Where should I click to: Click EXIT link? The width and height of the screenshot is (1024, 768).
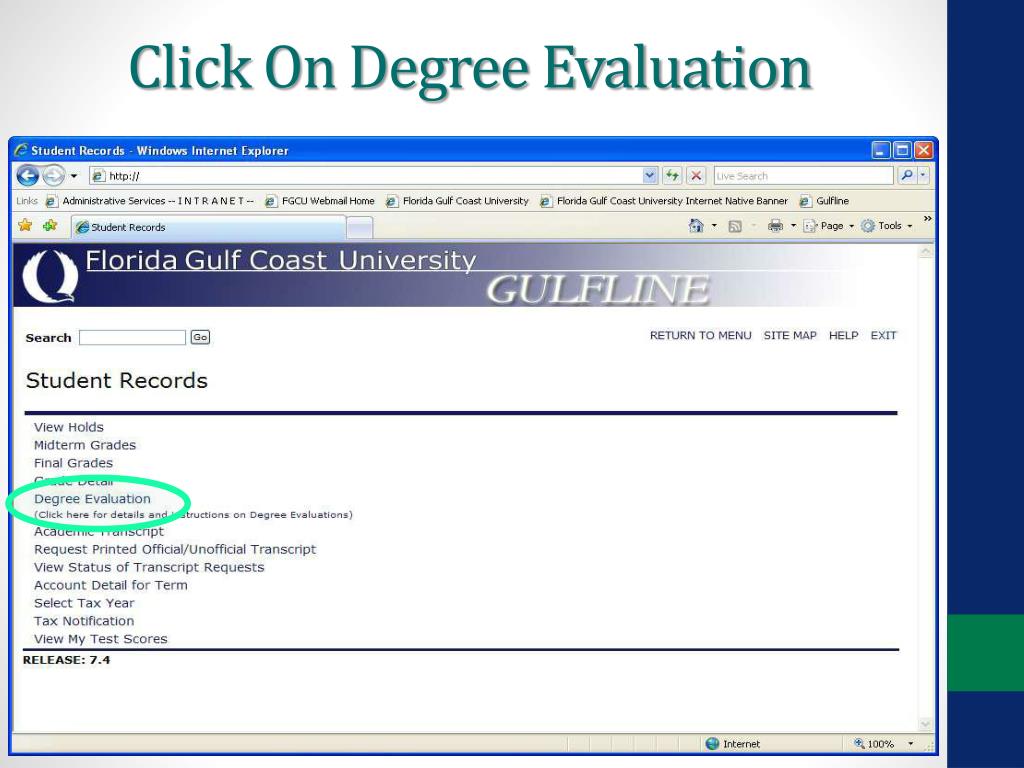tap(883, 336)
